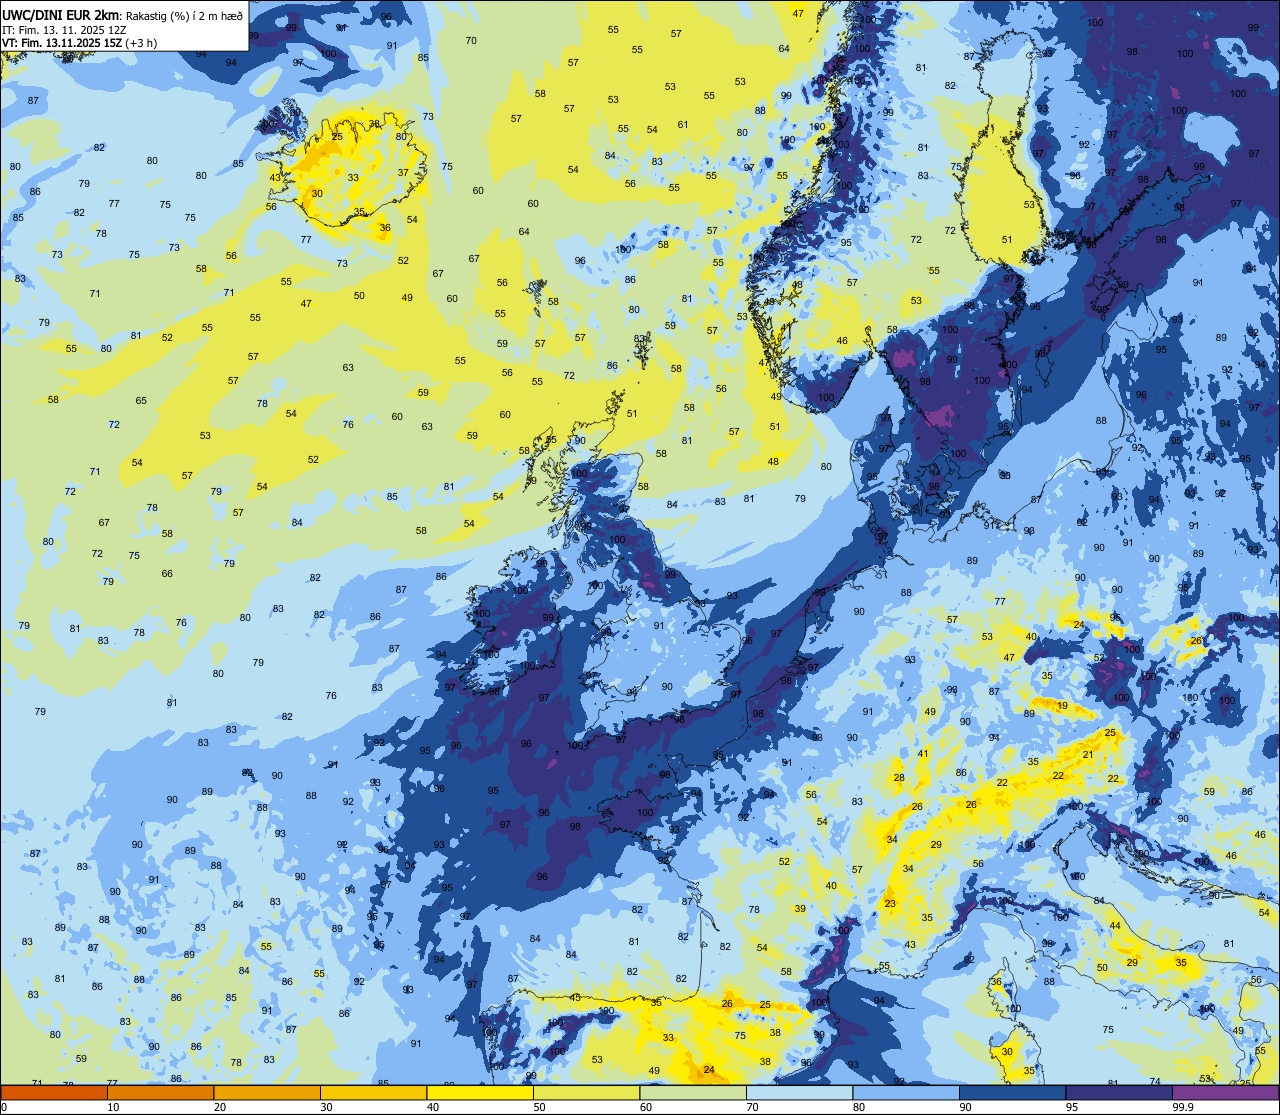Click the legend tick label 60

coord(646,1107)
